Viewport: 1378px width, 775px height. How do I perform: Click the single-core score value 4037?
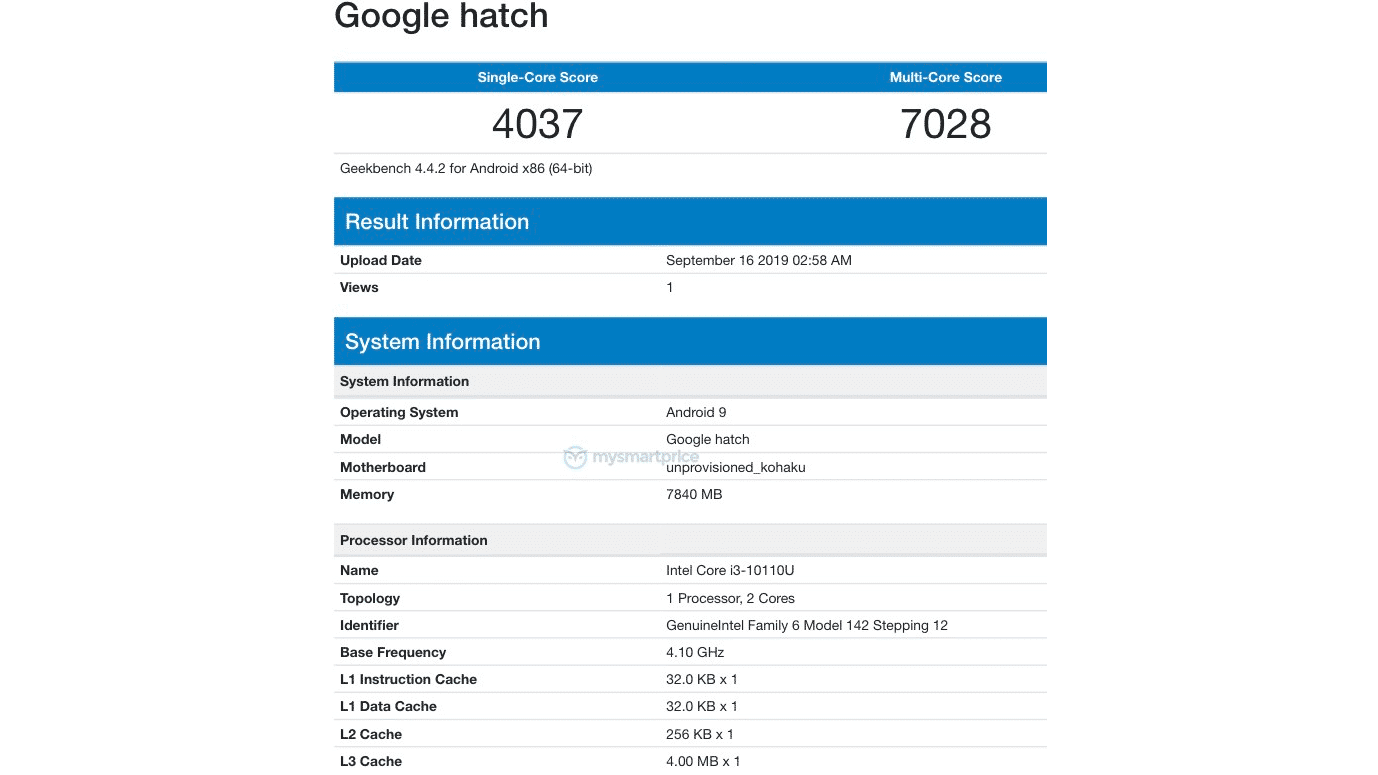pos(538,124)
